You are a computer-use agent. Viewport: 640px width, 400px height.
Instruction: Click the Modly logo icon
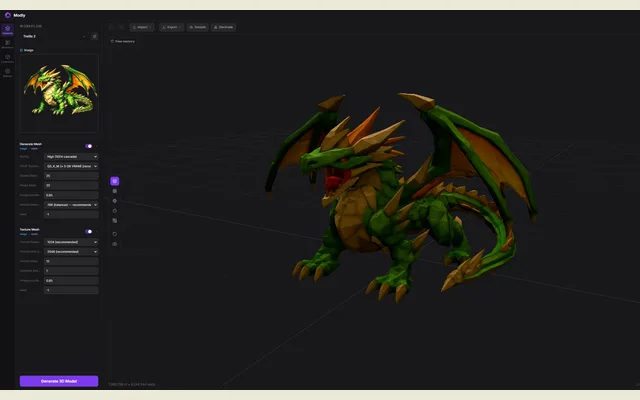[x=8, y=15]
